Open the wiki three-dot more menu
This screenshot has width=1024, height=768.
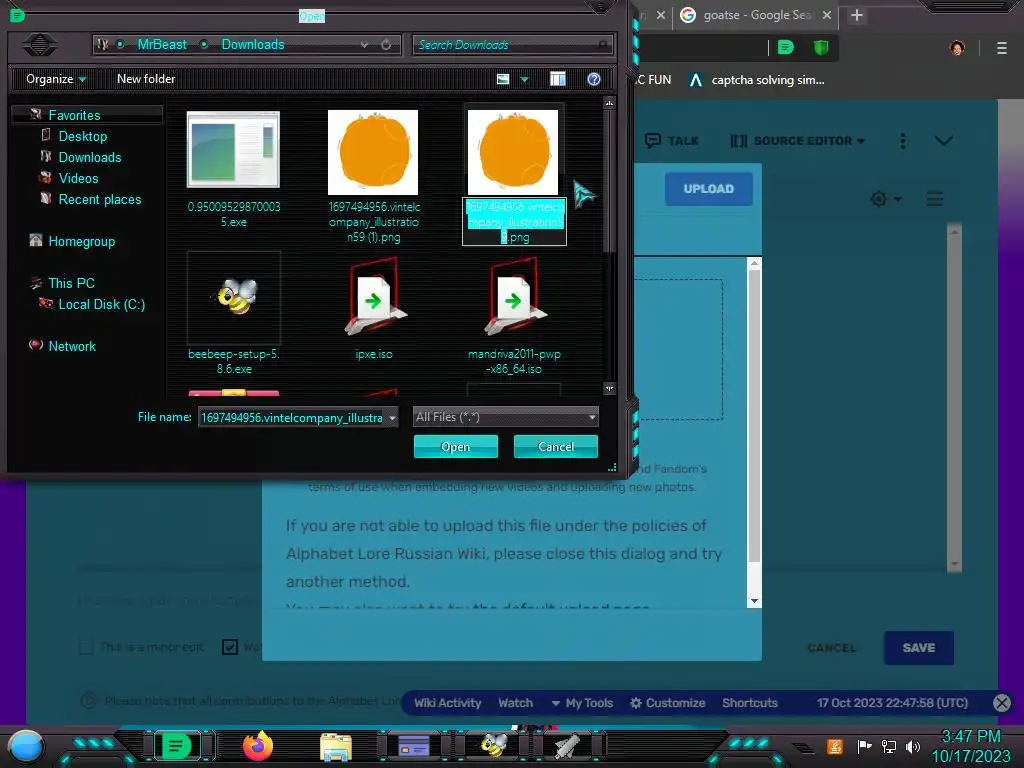(x=903, y=140)
